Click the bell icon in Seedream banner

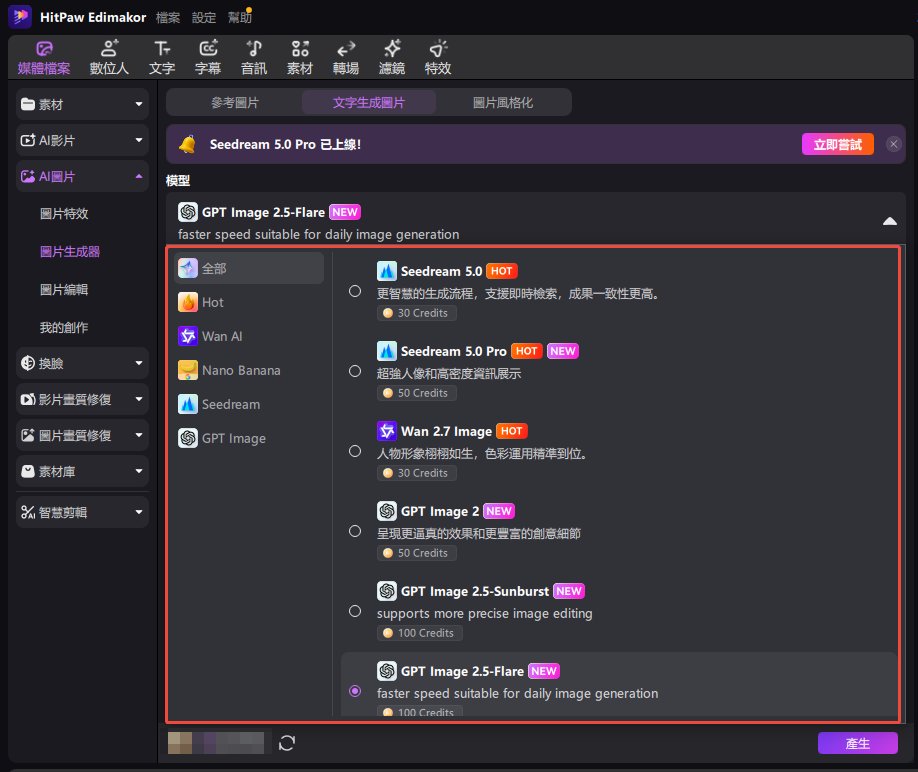[187, 144]
